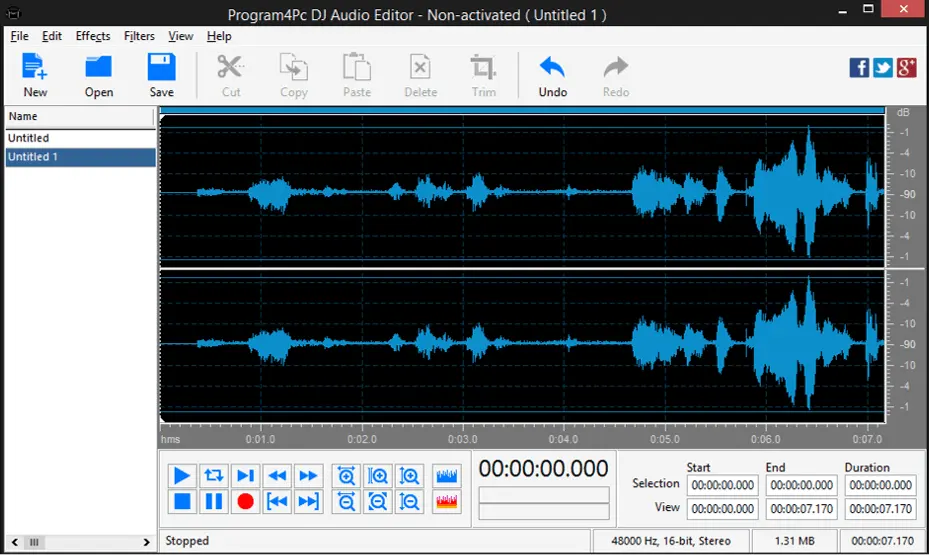Viewport: 929px width, 555px height.
Task: Start recording with the red button
Action: click(x=245, y=502)
